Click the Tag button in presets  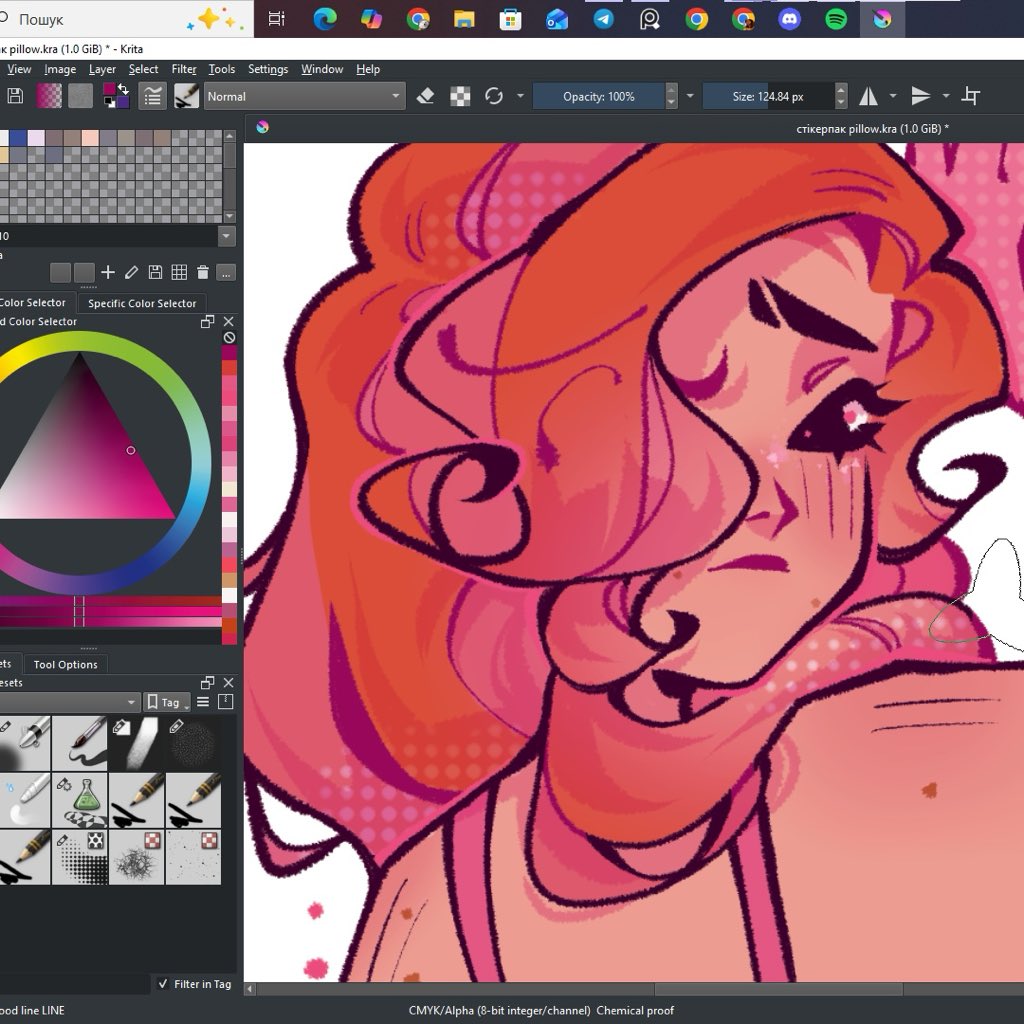pyautogui.click(x=167, y=702)
